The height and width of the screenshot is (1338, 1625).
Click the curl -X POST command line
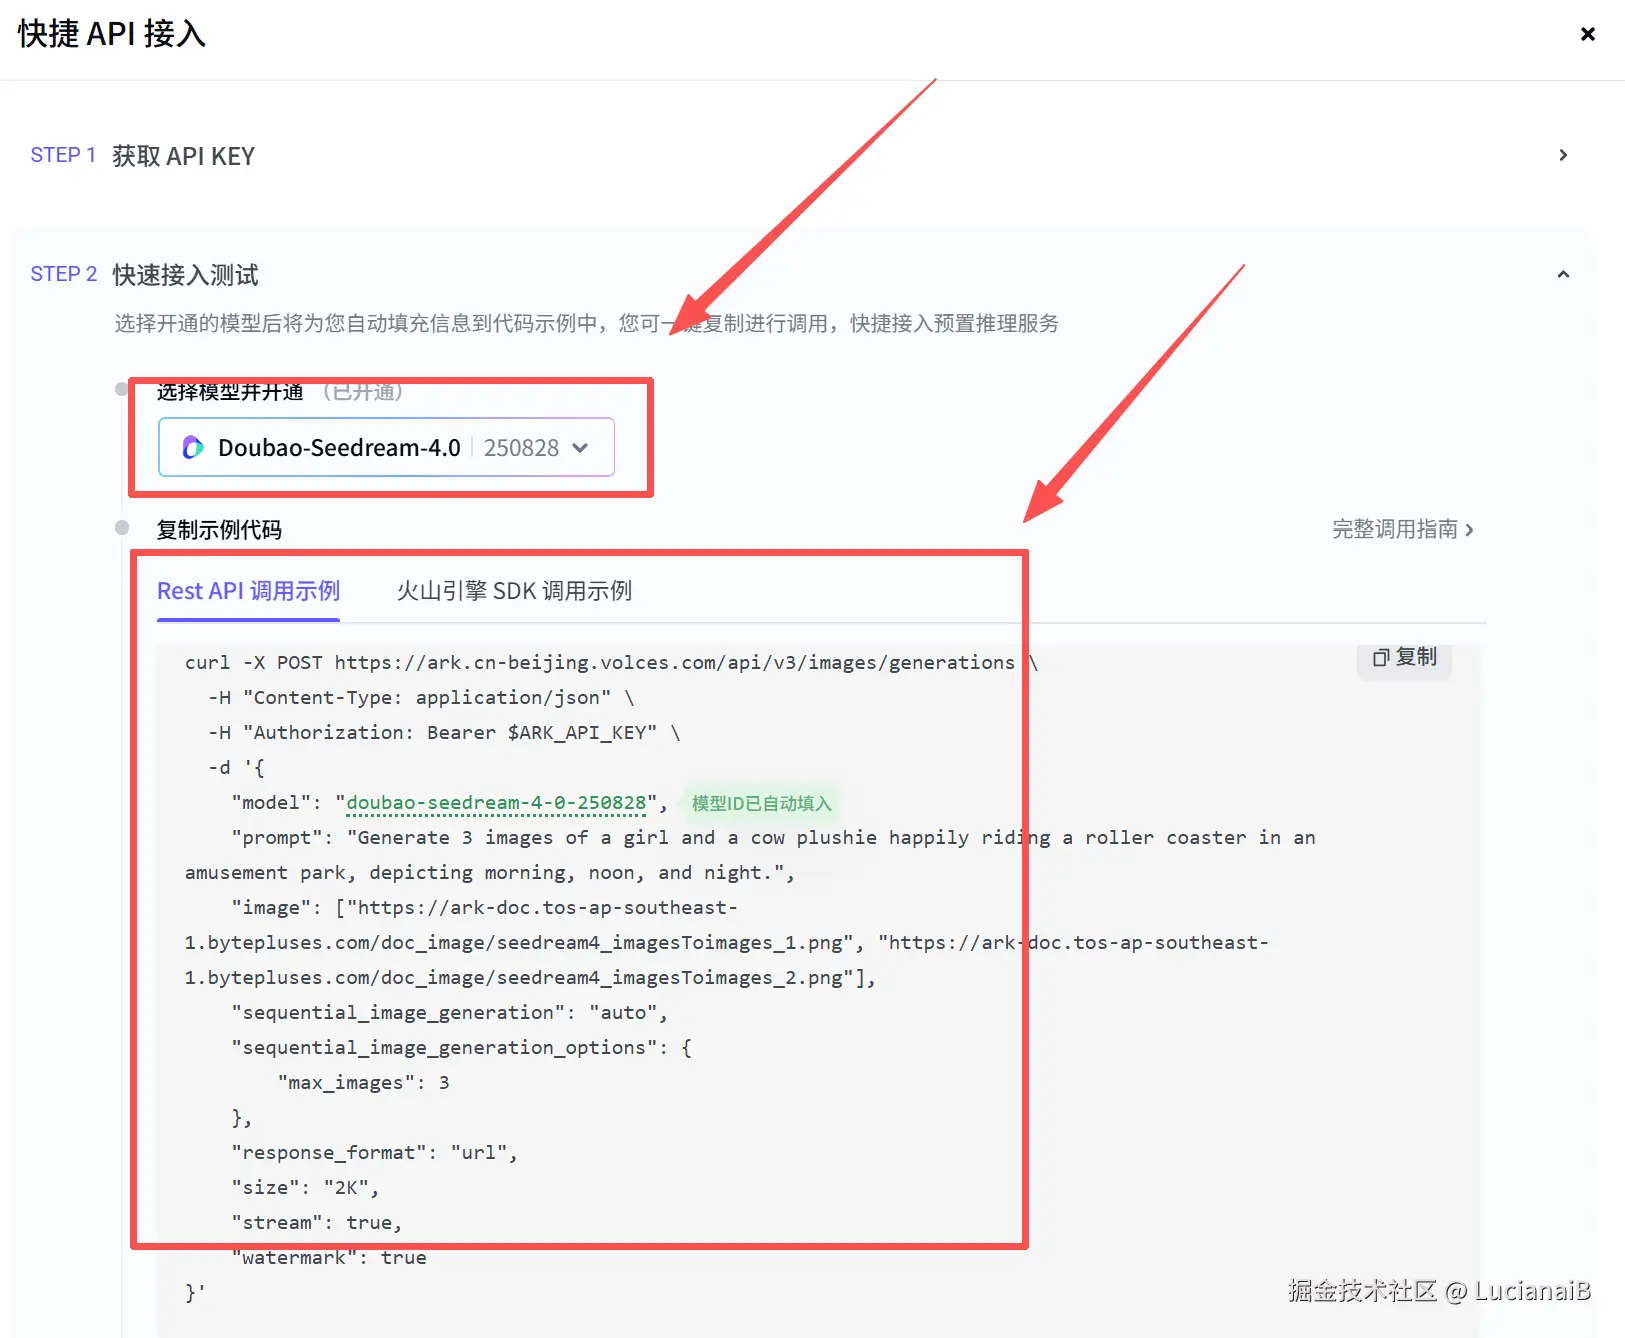click(x=611, y=662)
